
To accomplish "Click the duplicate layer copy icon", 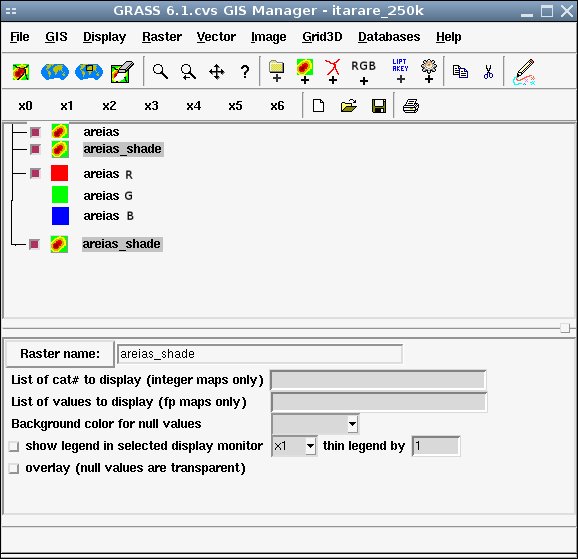I will 460,72.
